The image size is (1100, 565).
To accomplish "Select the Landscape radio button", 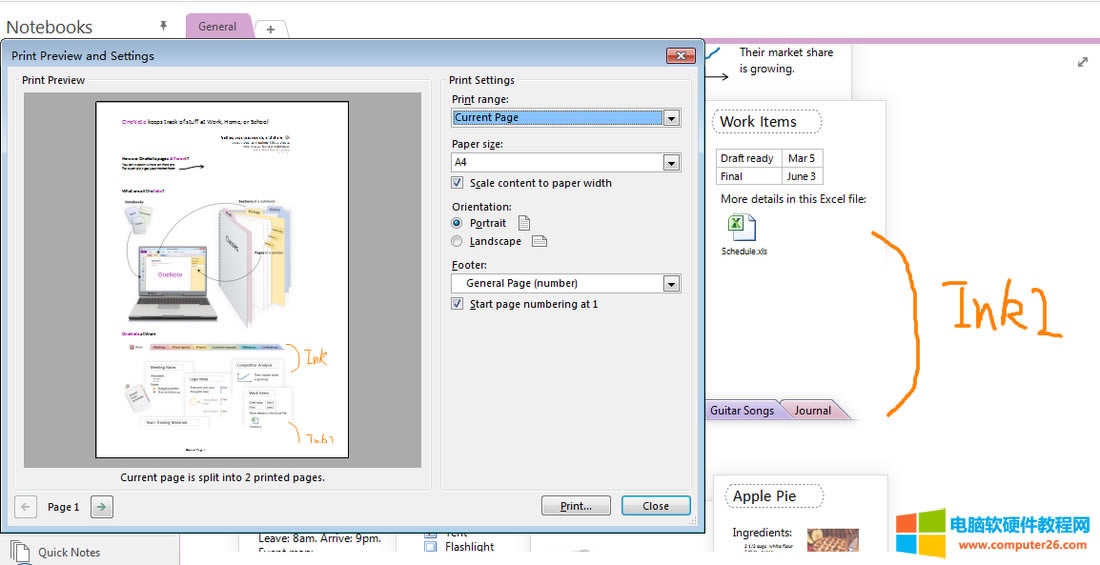I will pos(458,241).
